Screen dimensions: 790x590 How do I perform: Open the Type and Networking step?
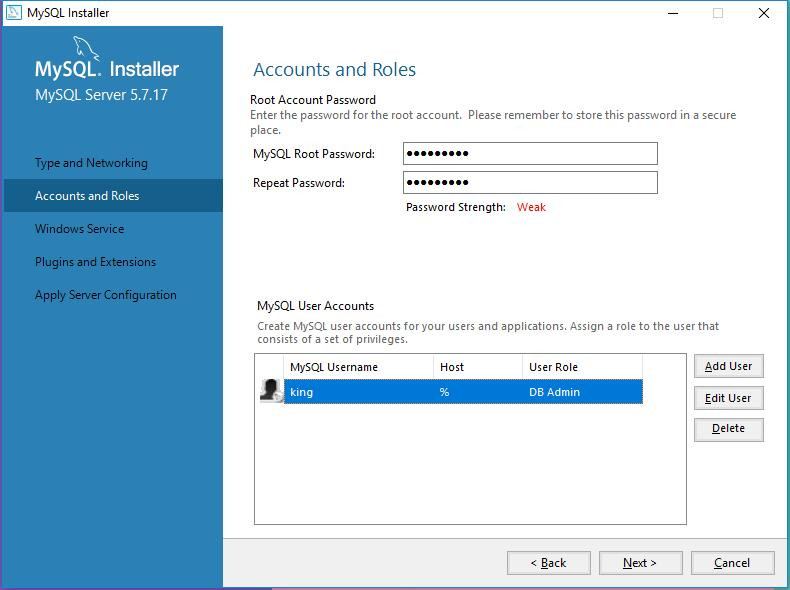coord(91,163)
